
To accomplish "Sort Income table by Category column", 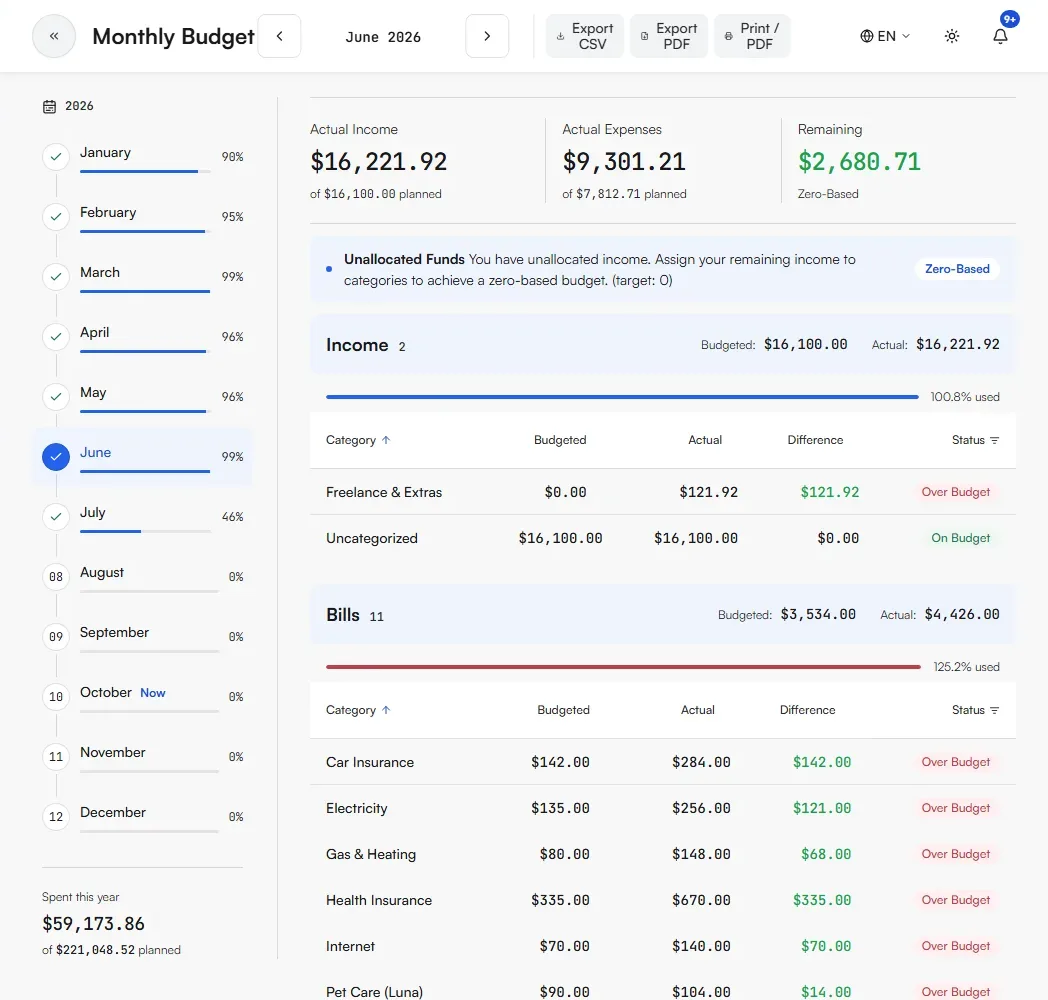I will coord(358,440).
